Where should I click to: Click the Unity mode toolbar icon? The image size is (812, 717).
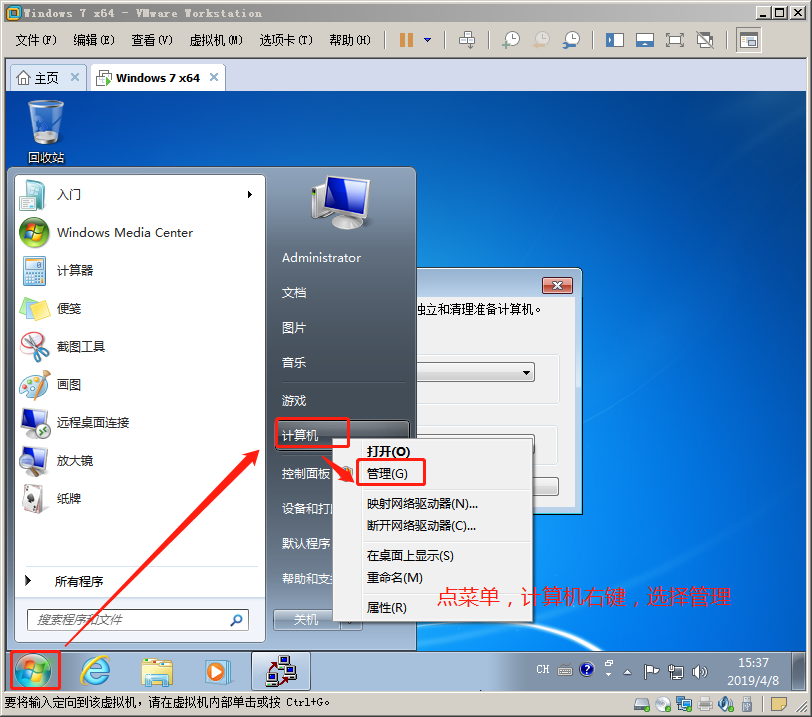pos(705,40)
